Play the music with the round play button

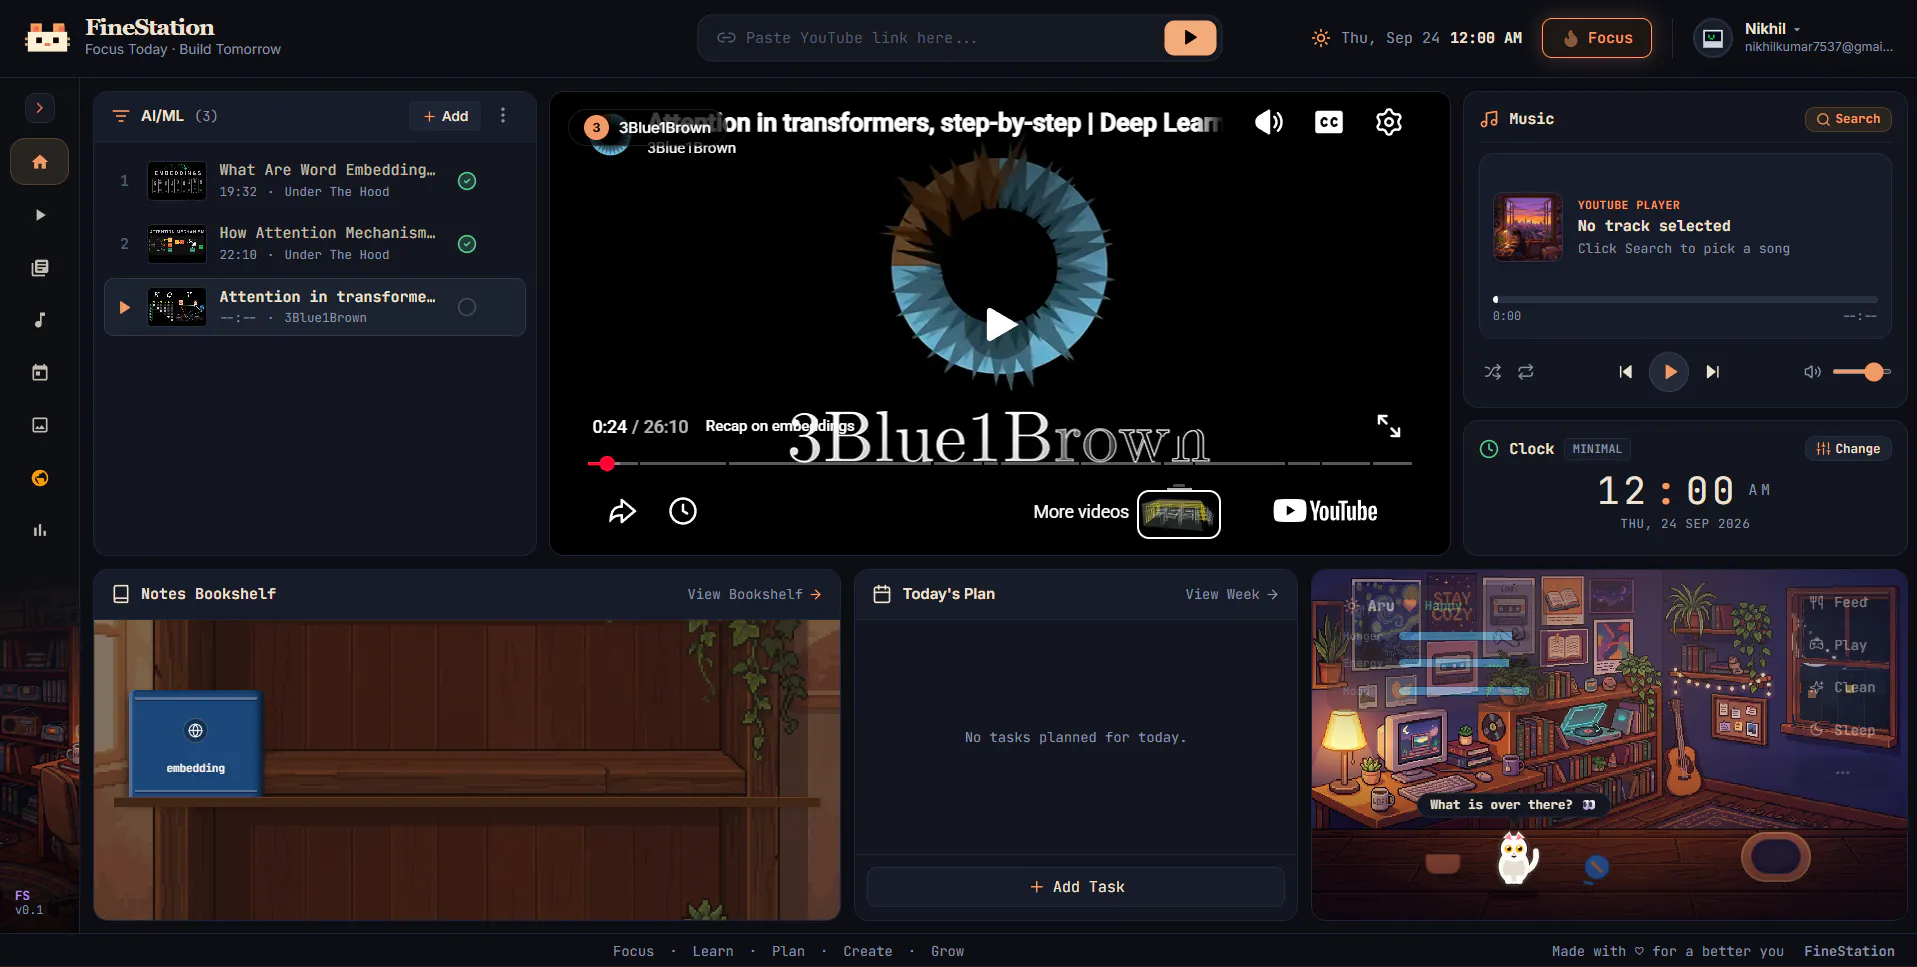click(x=1669, y=372)
